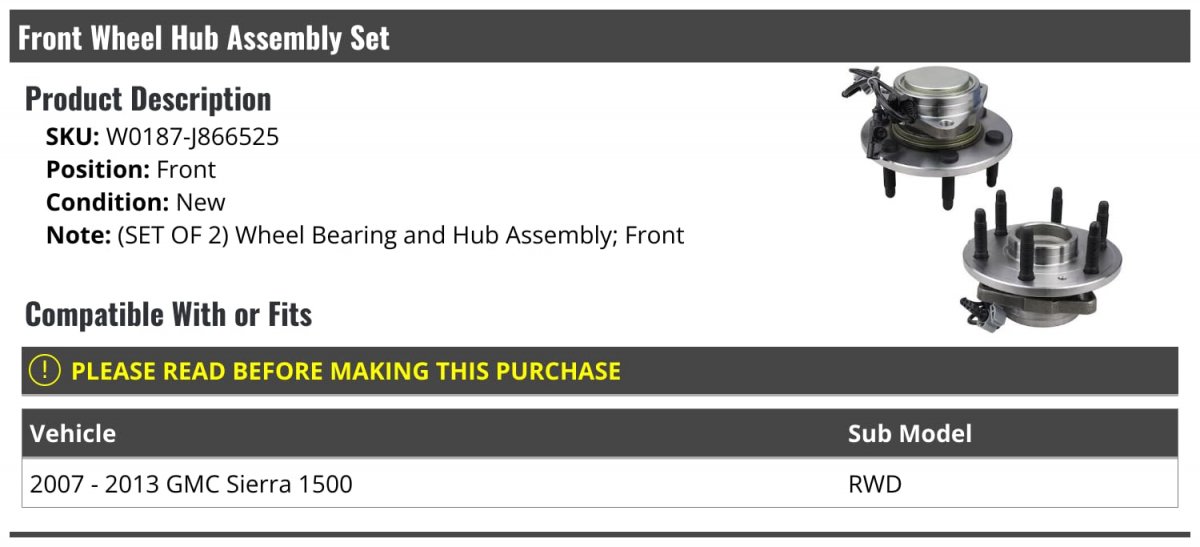Image resolution: width=1200 pixels, height=547 pixels.
Task: Click the Front Wheel Hub Assembly Set header
Action: [x=204, y=38]
